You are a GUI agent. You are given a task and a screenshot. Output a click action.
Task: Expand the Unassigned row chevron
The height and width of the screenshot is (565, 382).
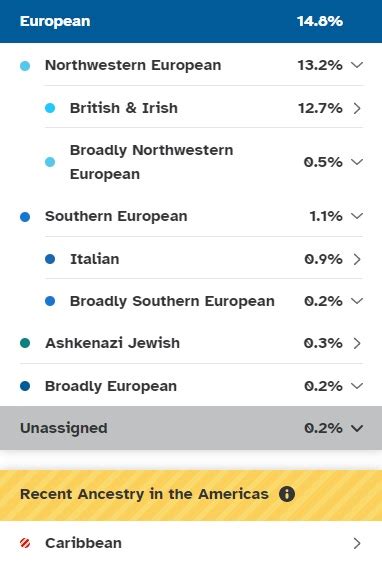click(x=357, y=428)
